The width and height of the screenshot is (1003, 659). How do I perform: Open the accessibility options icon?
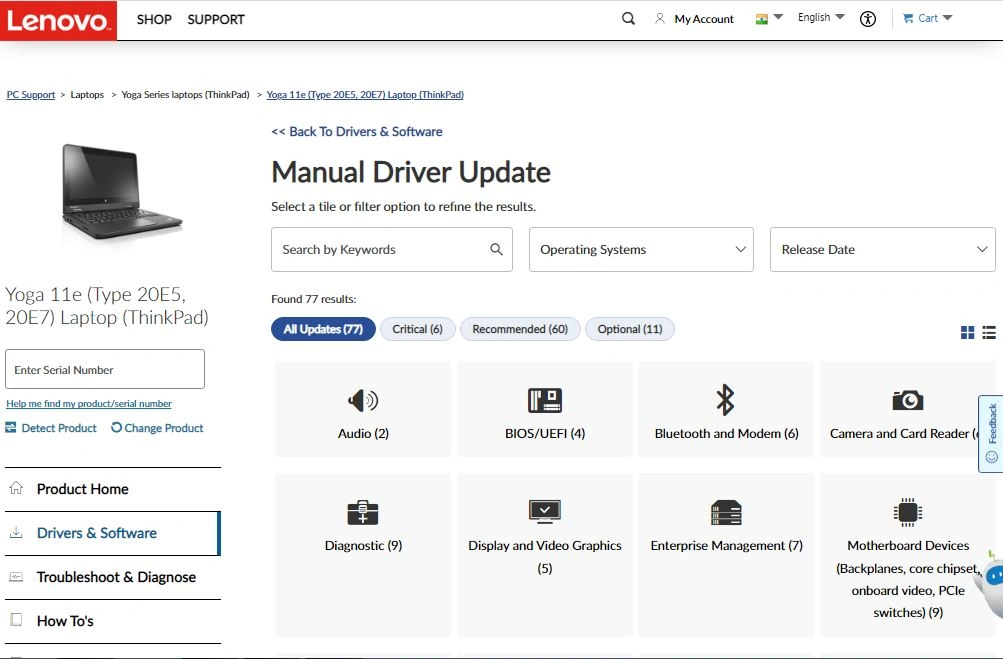tap(867, 19)
